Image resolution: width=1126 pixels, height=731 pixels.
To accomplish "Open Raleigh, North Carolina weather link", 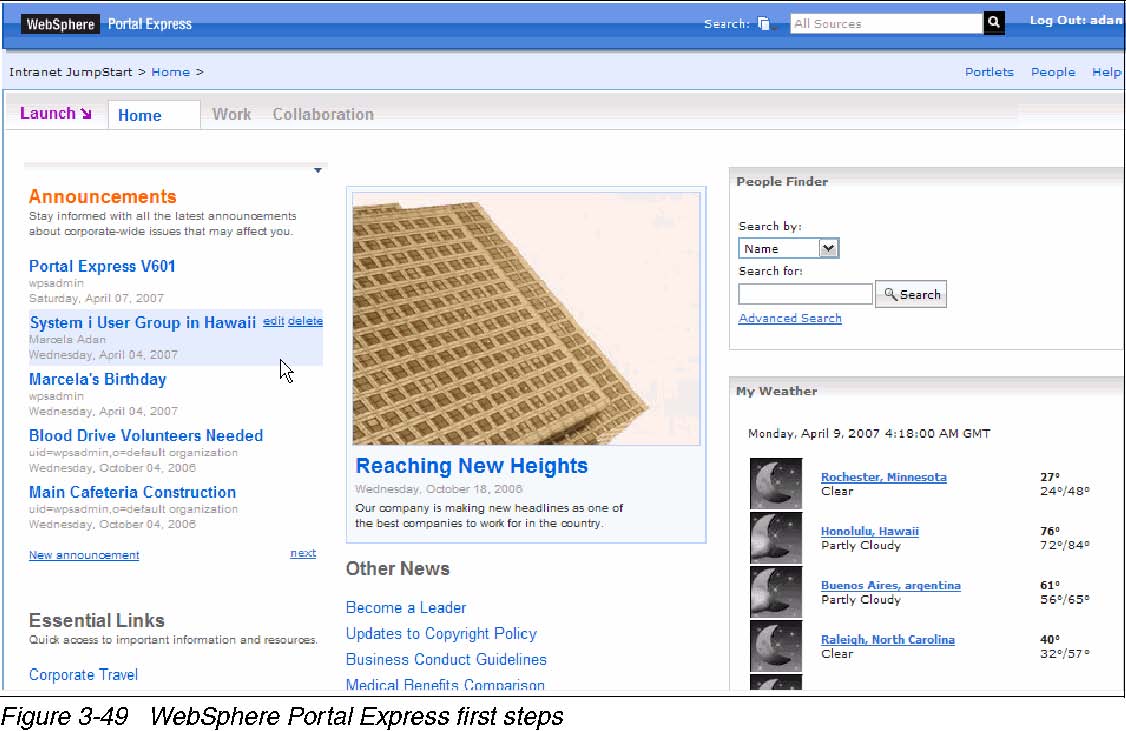I will [888, 640].
